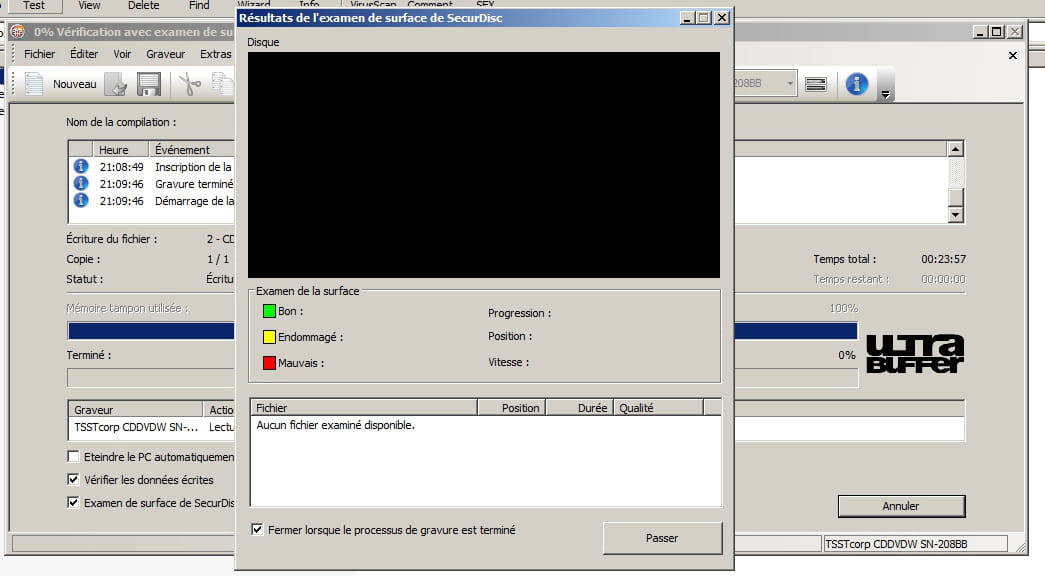Click the event log scrollbar thumb
The image size is (1045, 576).
point(956,197)
